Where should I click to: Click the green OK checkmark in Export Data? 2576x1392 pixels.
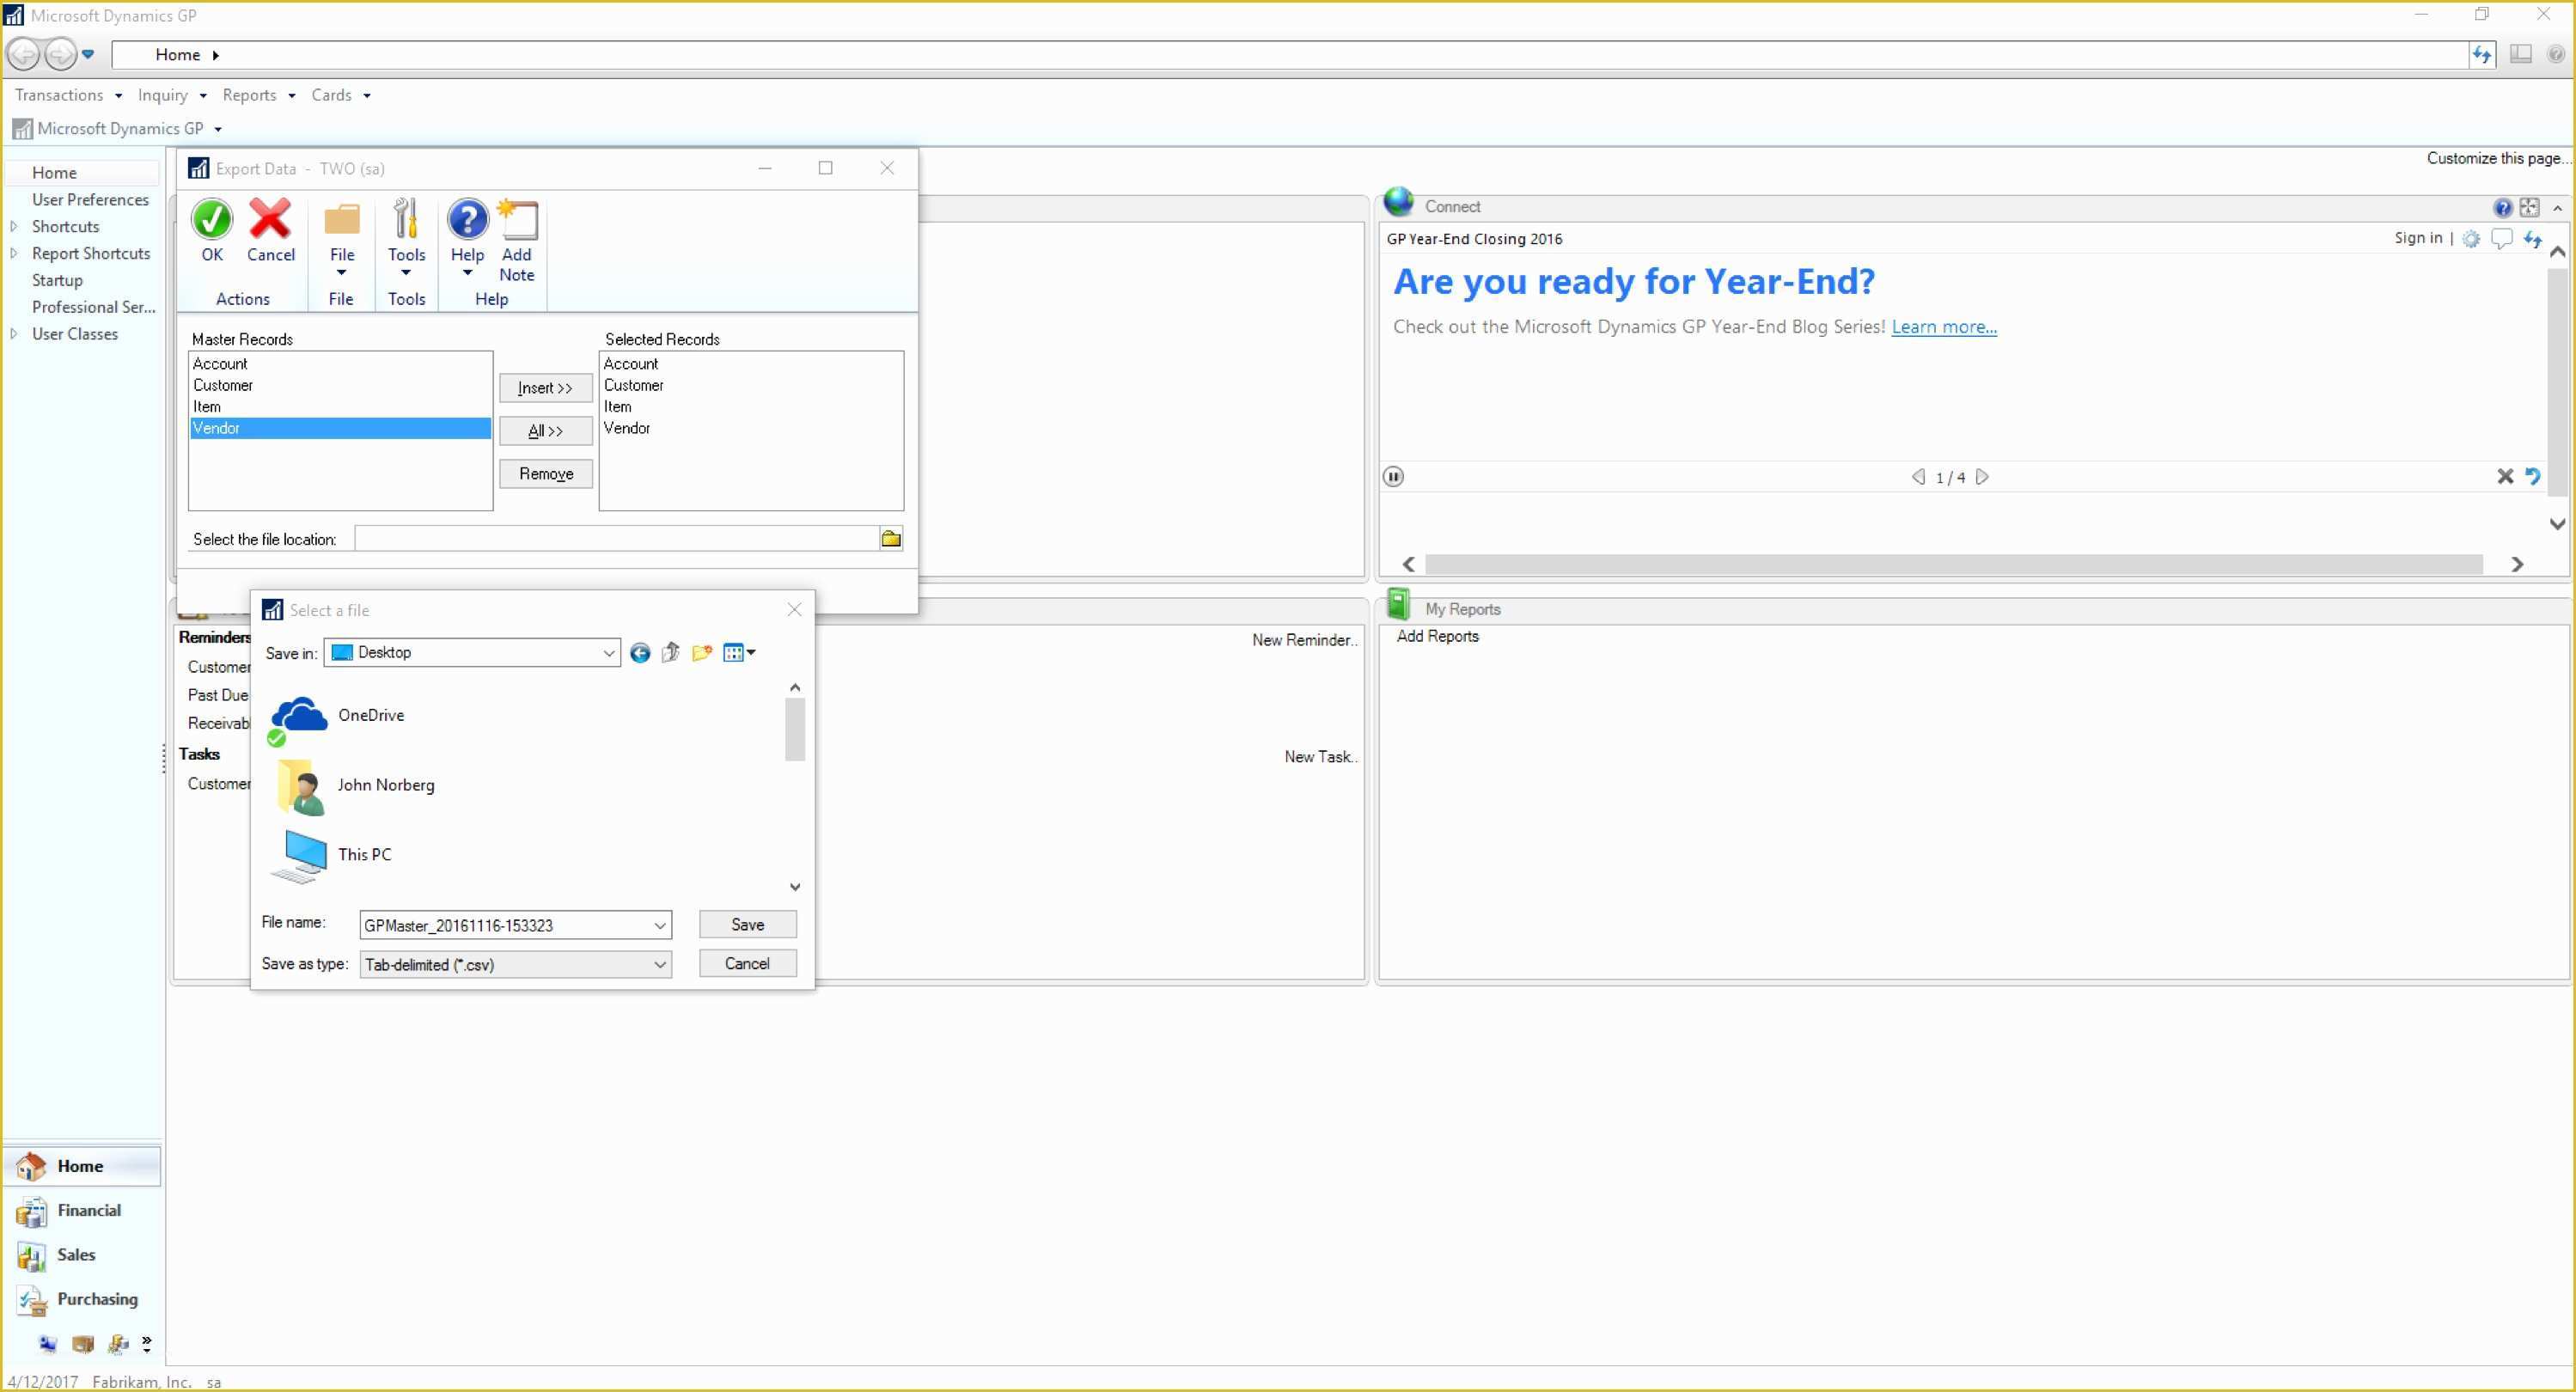pos(212,220)
